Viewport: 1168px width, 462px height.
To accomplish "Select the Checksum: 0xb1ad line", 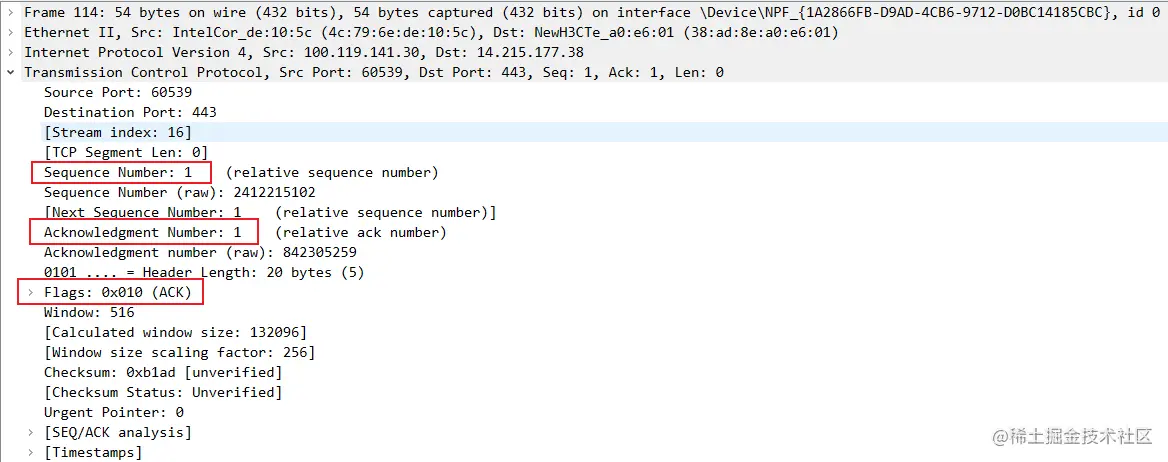I will pos(163,372).
